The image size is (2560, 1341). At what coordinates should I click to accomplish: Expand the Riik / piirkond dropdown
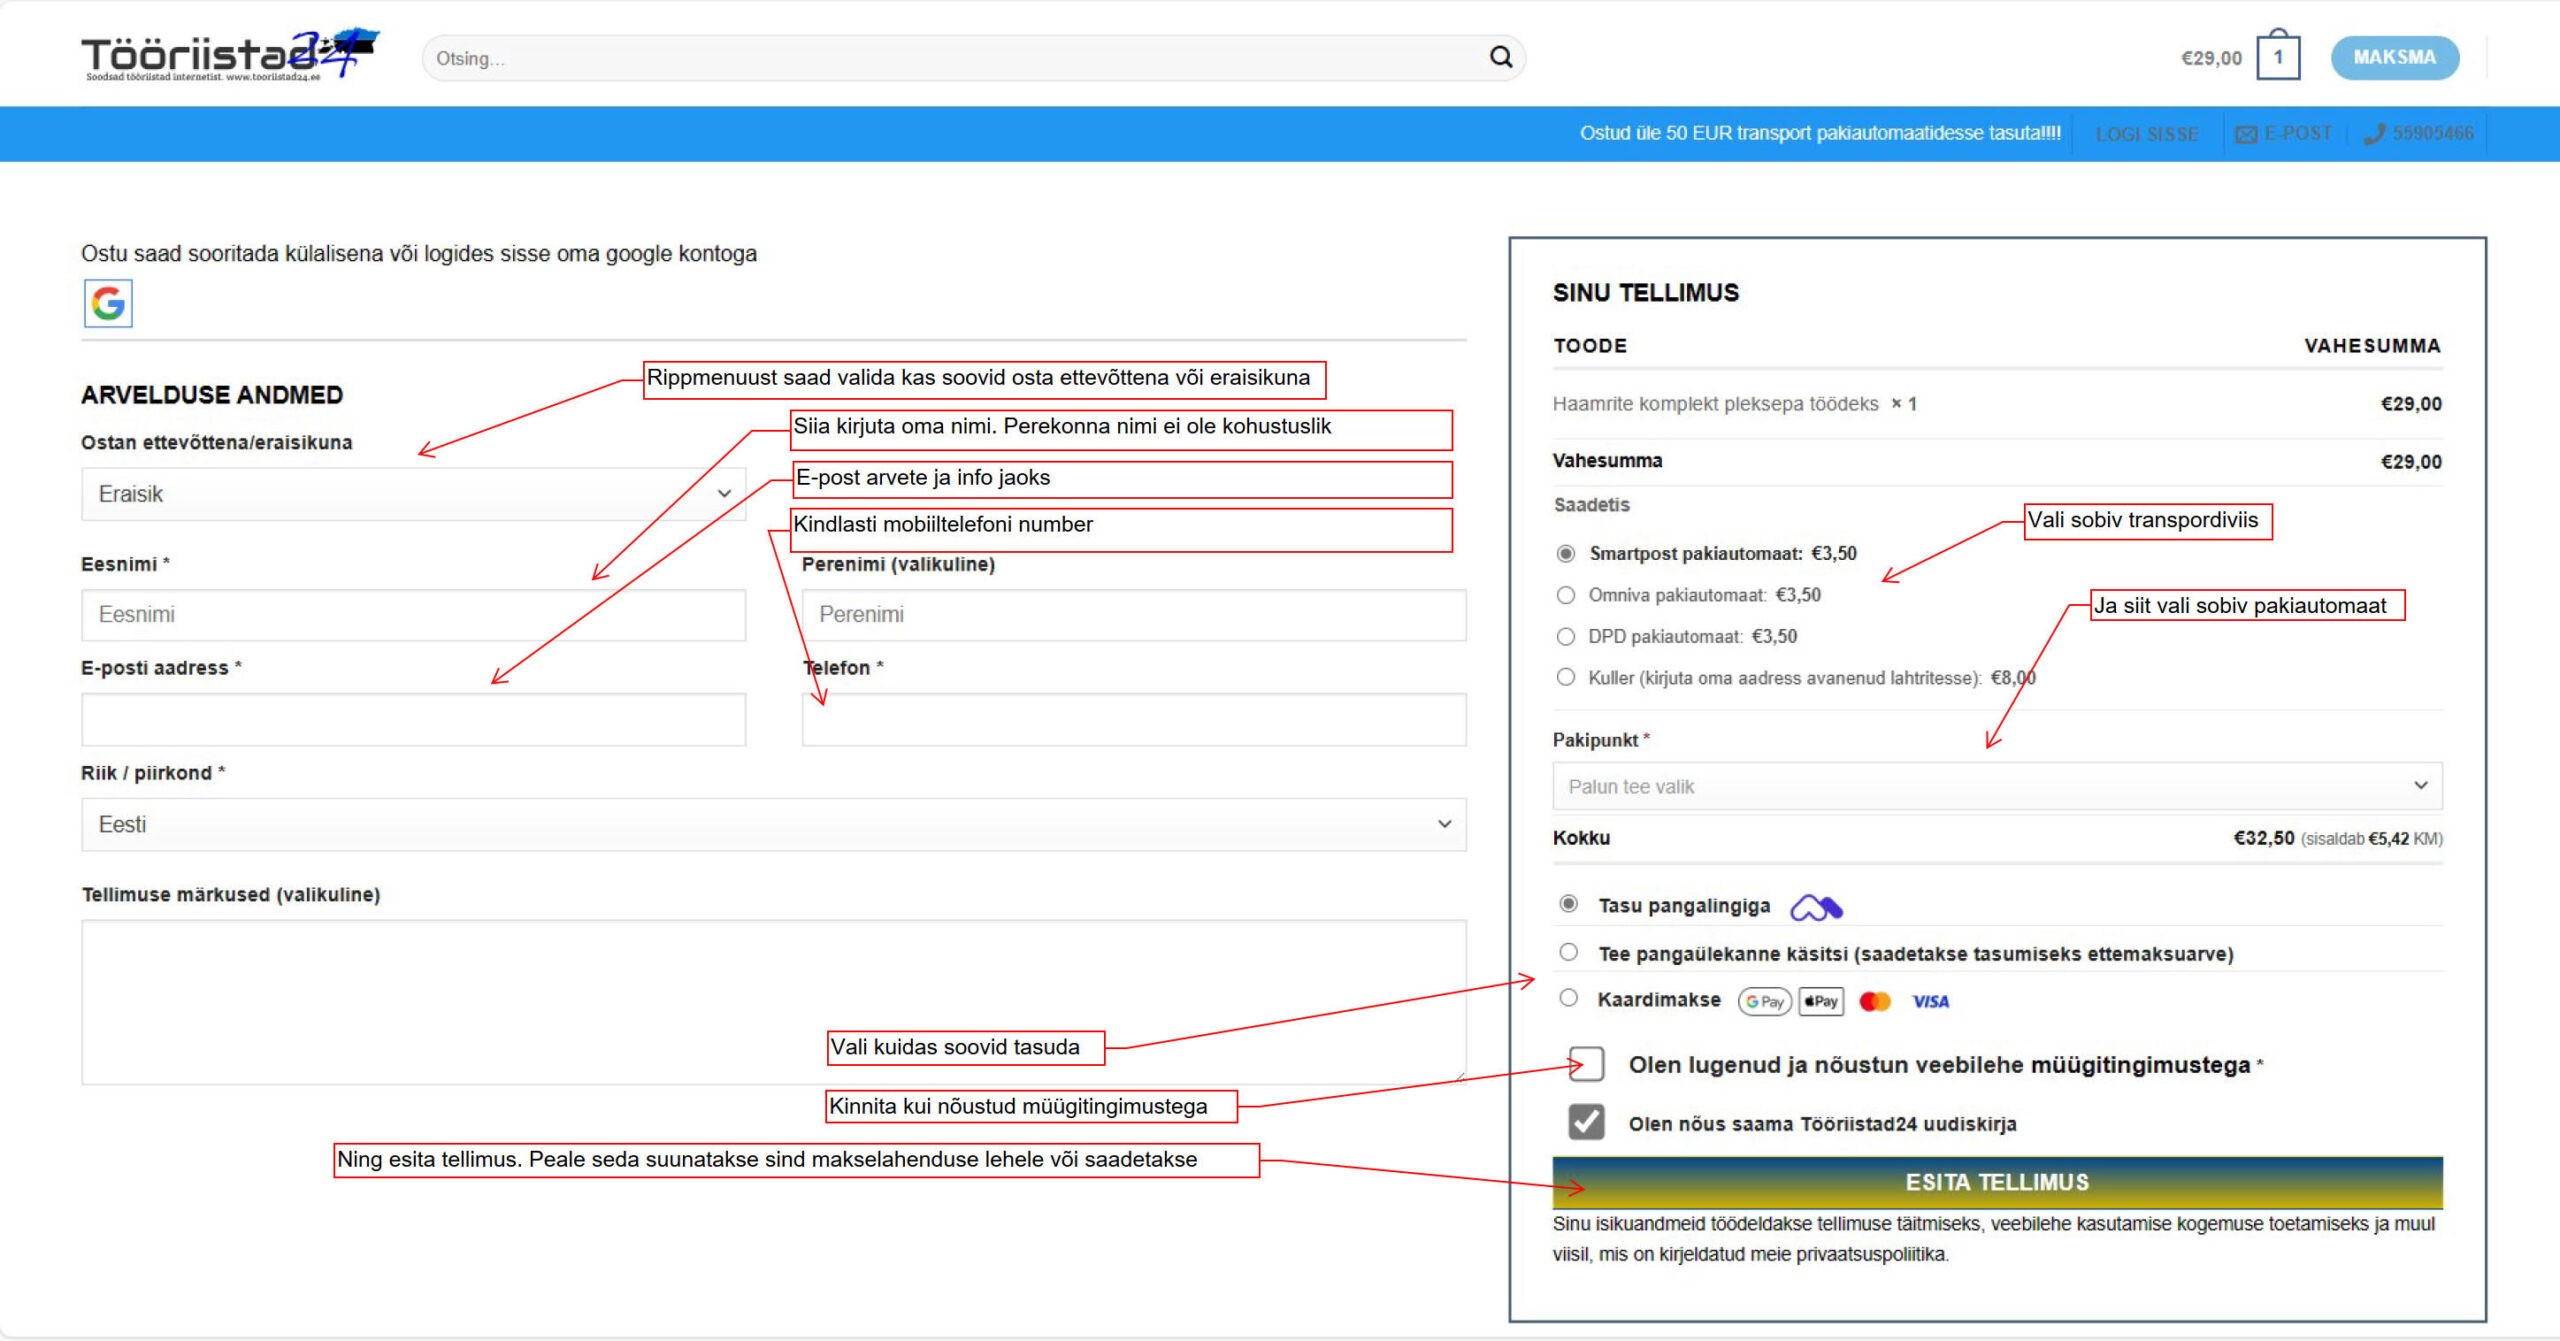pyautogui.click(x=773, y=824)
